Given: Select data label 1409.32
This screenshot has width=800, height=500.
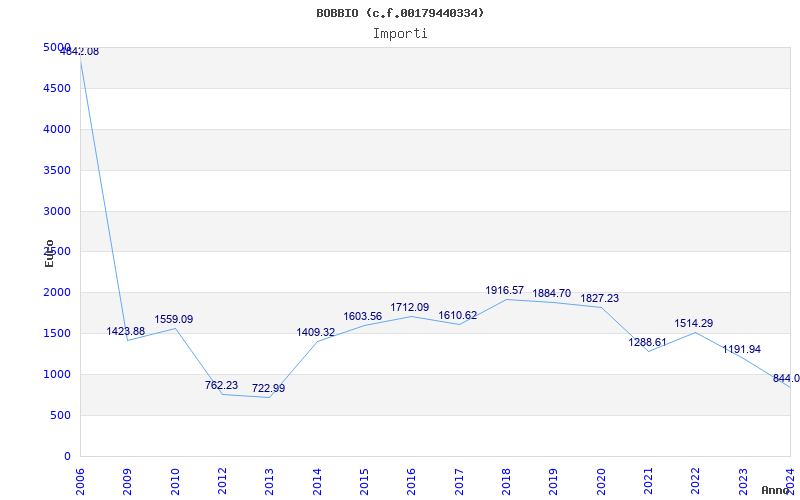Looking at the screenshot, I should pyautogui.click(x=316, y=333).
